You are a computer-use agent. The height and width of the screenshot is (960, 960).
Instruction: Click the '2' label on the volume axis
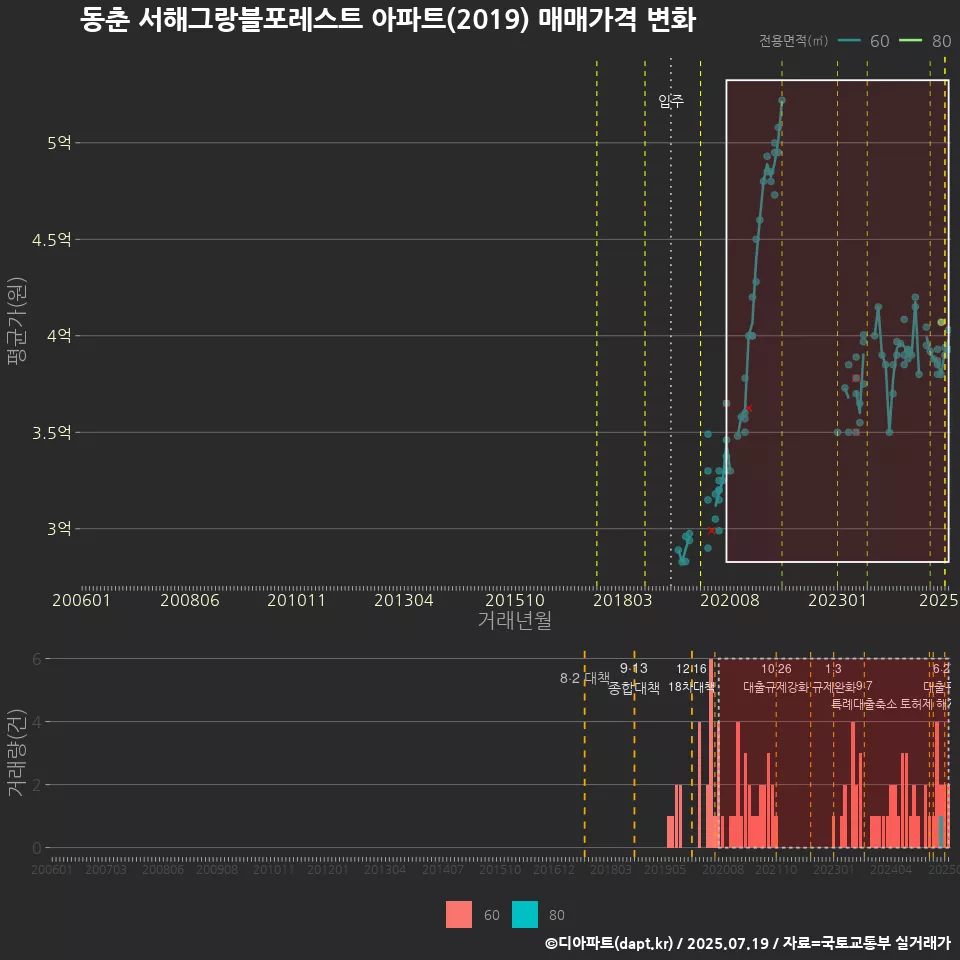click(37, 785)
